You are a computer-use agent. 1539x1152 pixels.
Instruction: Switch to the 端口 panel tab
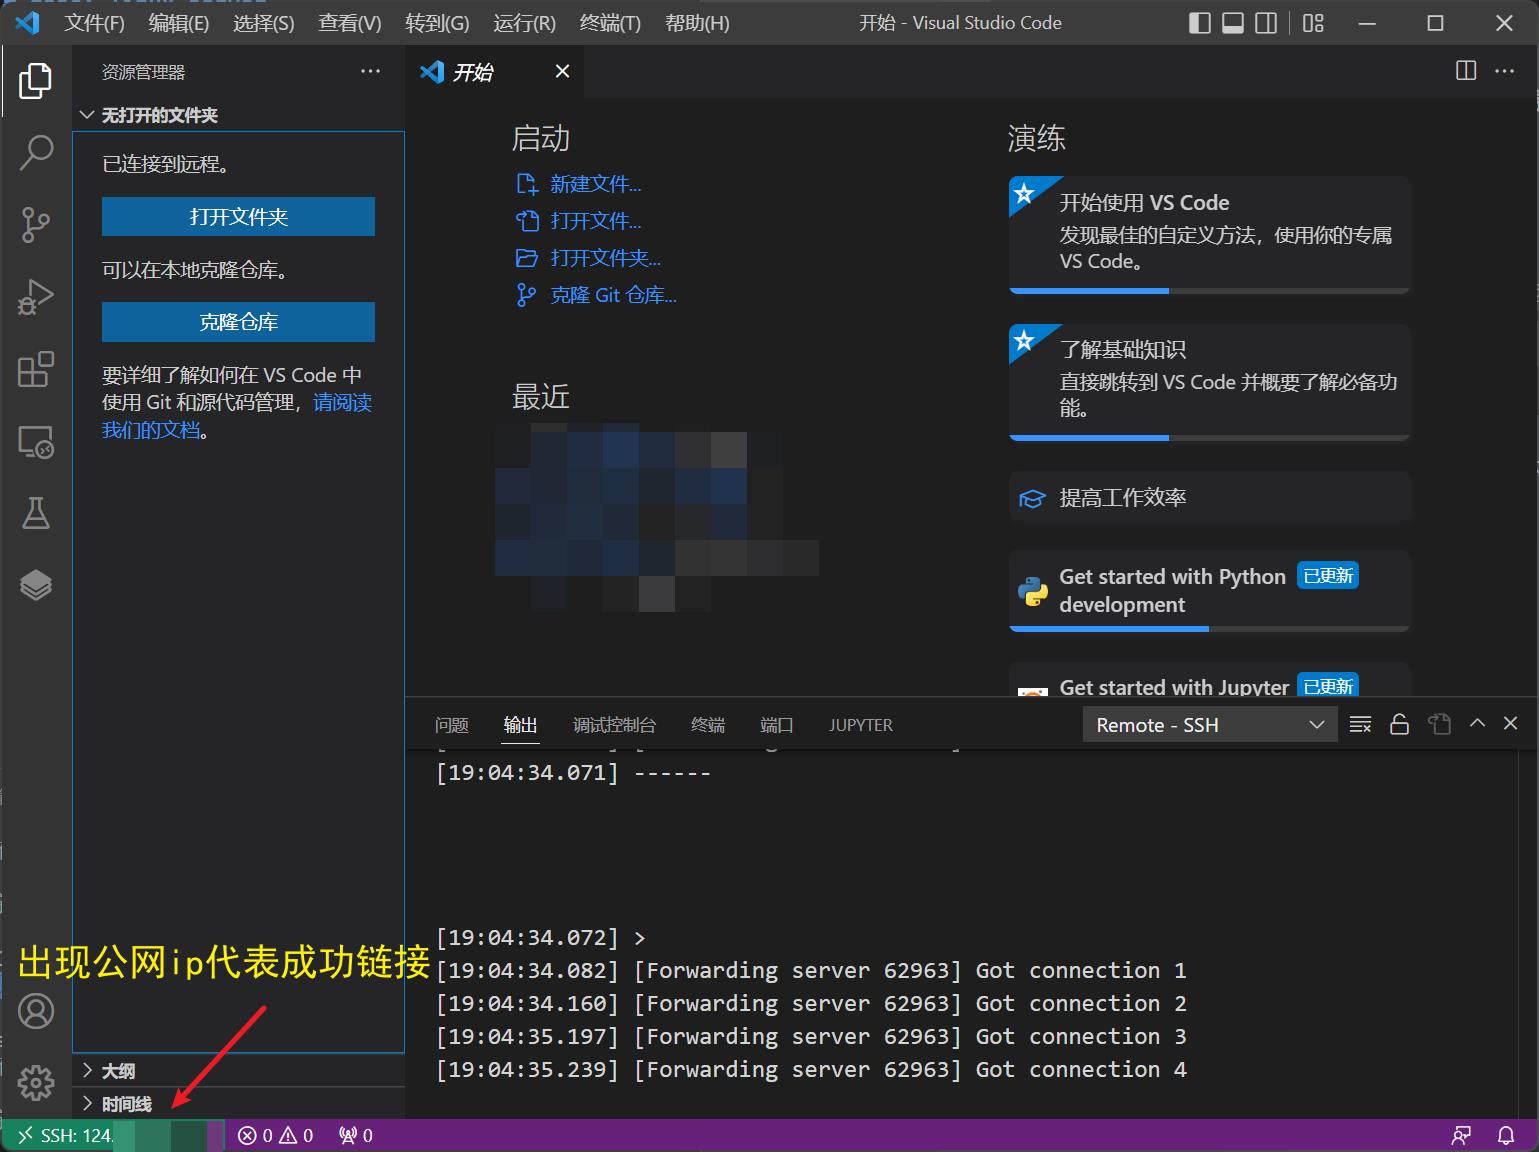pyautogui.click(x=777, y=725)
